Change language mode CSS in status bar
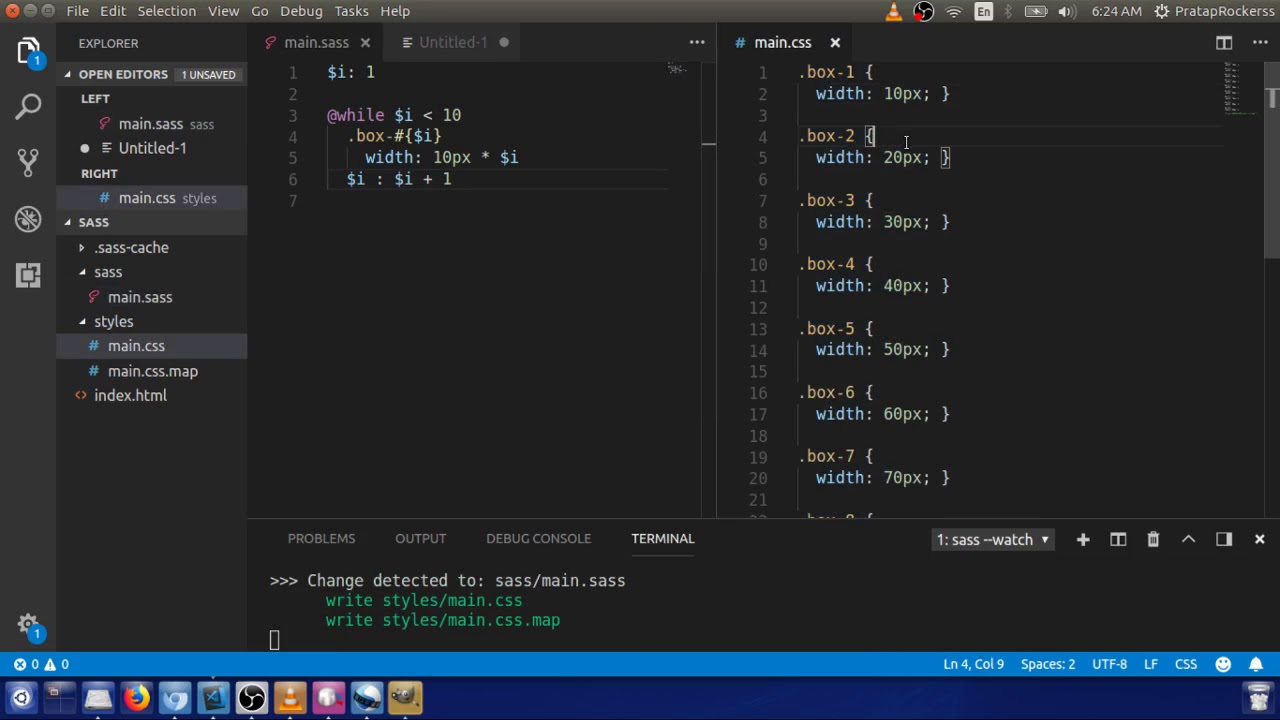The height and width of the screenshot is (720, 1280). click(1186, 664)
